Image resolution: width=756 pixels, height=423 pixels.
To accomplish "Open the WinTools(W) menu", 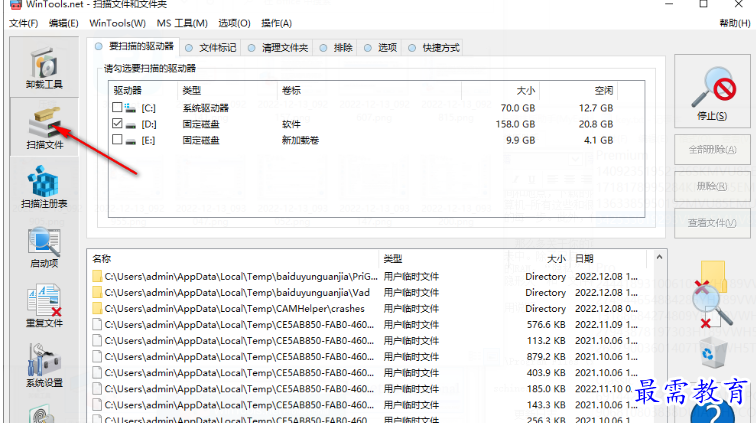I will [x=117, y=23].
